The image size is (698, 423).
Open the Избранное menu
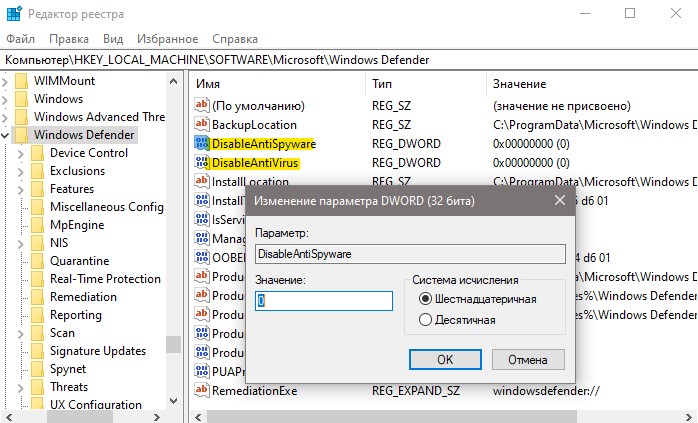(167, 39)
